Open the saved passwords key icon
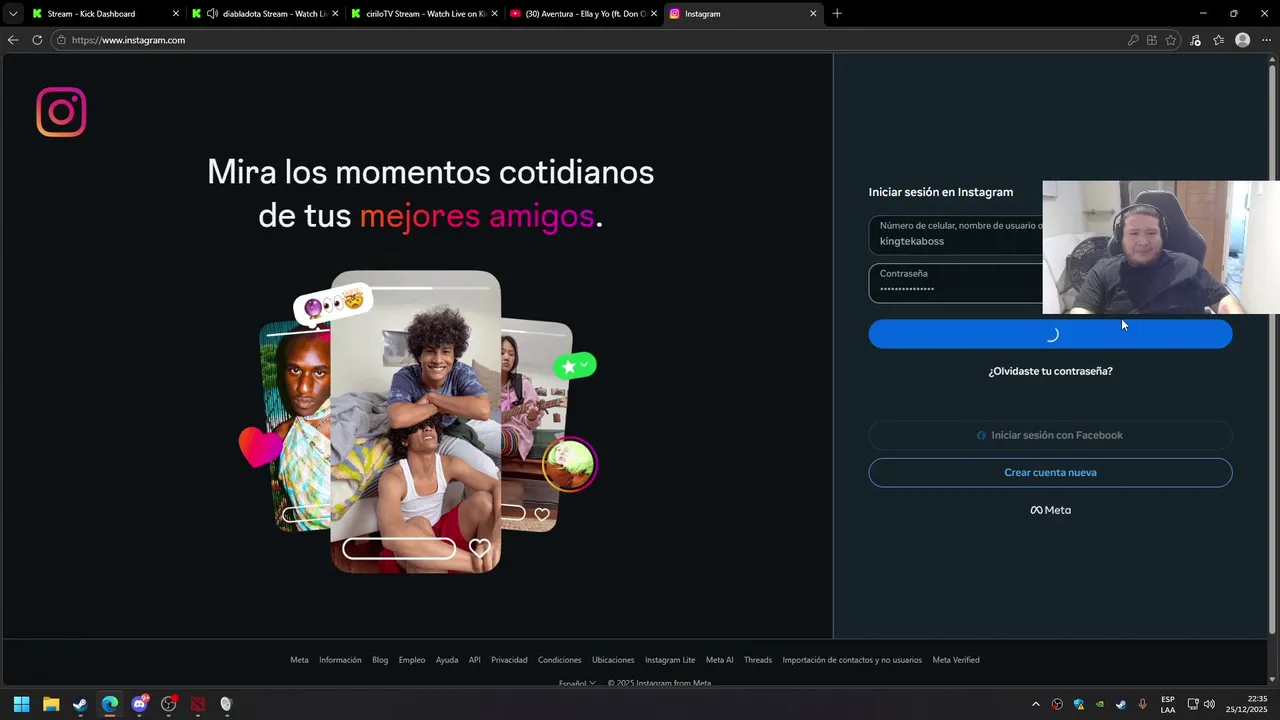The image size is (1280, 720). coord(1133,40)
